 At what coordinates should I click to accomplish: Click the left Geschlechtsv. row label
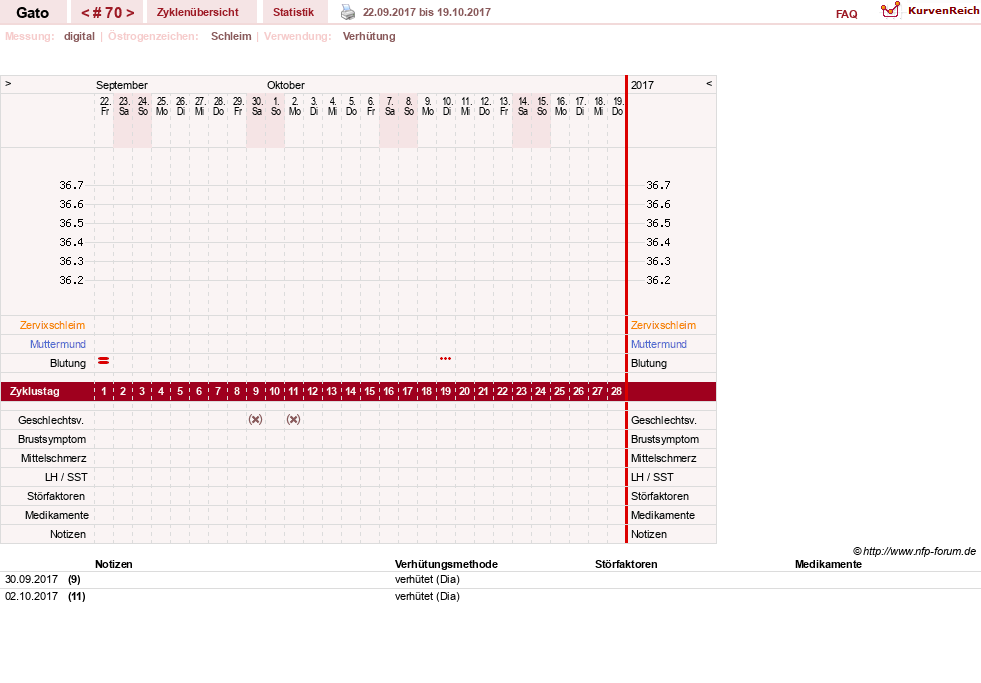[51, 420]
